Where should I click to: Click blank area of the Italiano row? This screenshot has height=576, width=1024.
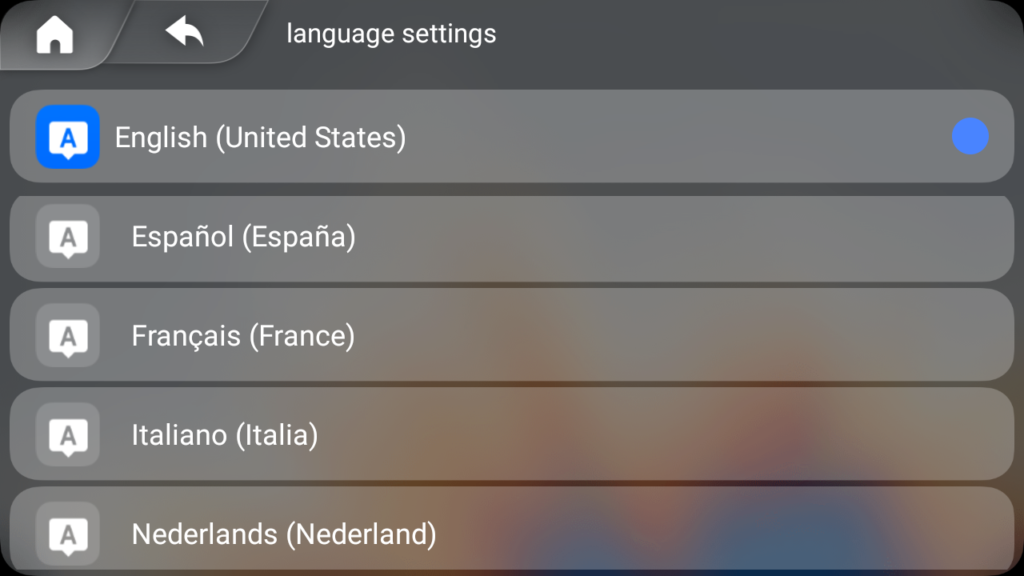click(x=666, y=435)
